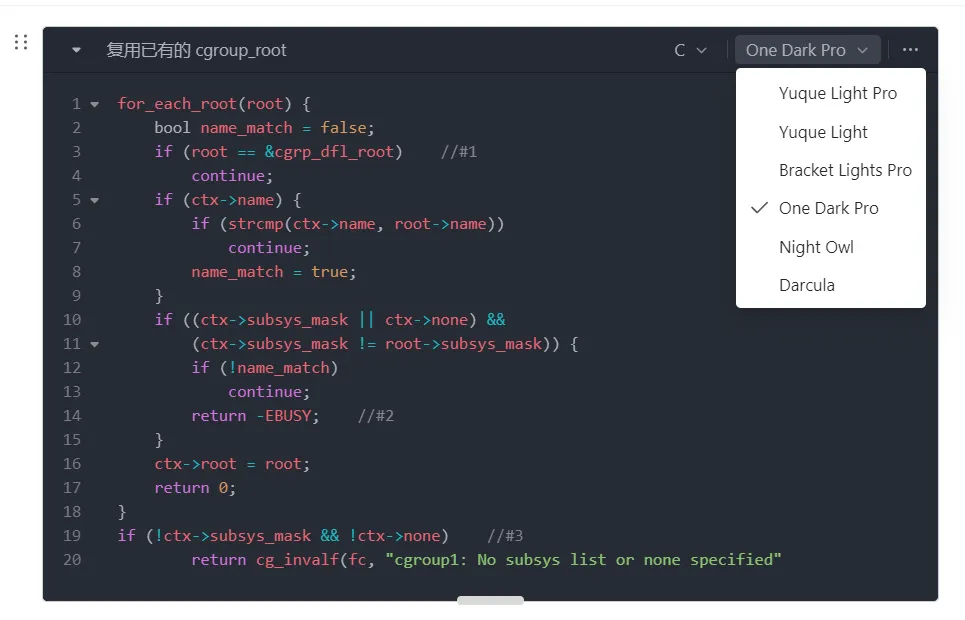Click the horizontal scrollbar thumb under the code

tap(491, 600)
